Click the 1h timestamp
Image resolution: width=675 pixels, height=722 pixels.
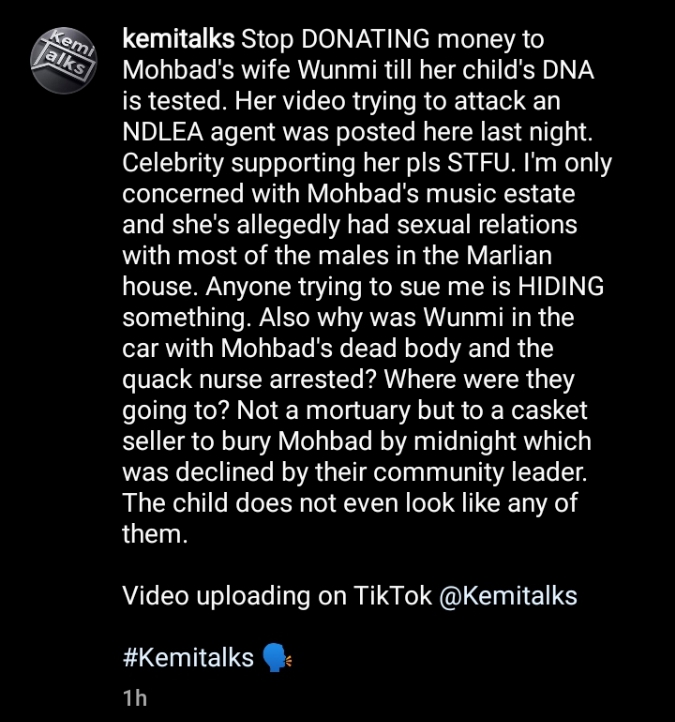(x=135, y=698)
